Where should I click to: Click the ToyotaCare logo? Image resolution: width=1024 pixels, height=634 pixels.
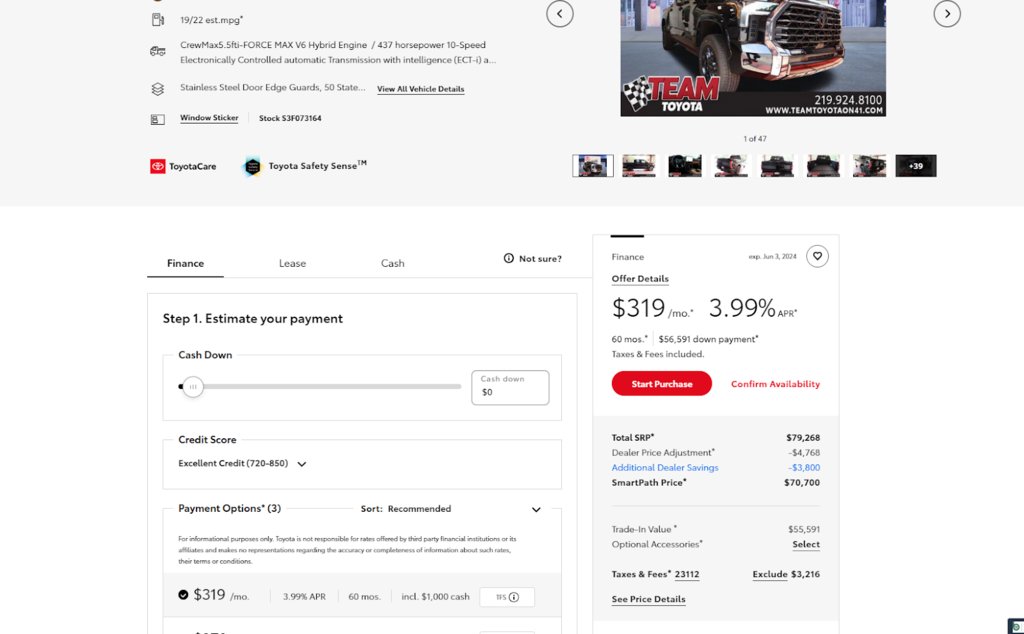point(183,166)
